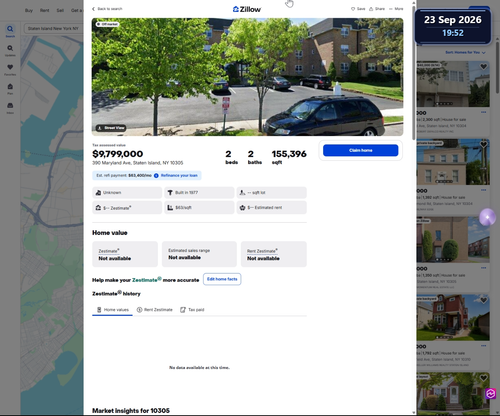Click the Inbox sidebar icon
500x416 pixels.
[x=10, y=108]
